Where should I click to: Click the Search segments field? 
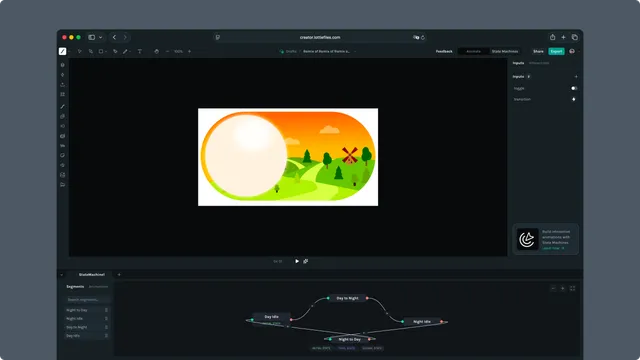pyautogui.click(x=87, y=300)
